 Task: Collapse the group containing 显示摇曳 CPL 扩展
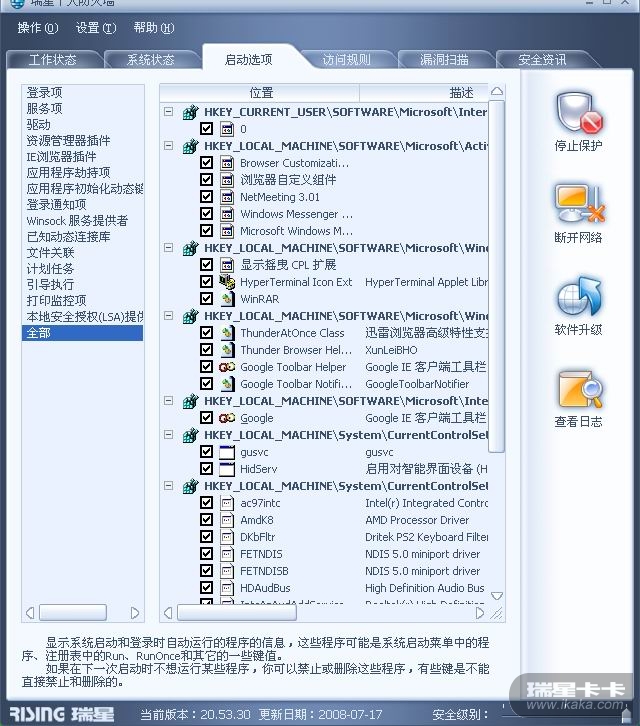coord(169,248)
